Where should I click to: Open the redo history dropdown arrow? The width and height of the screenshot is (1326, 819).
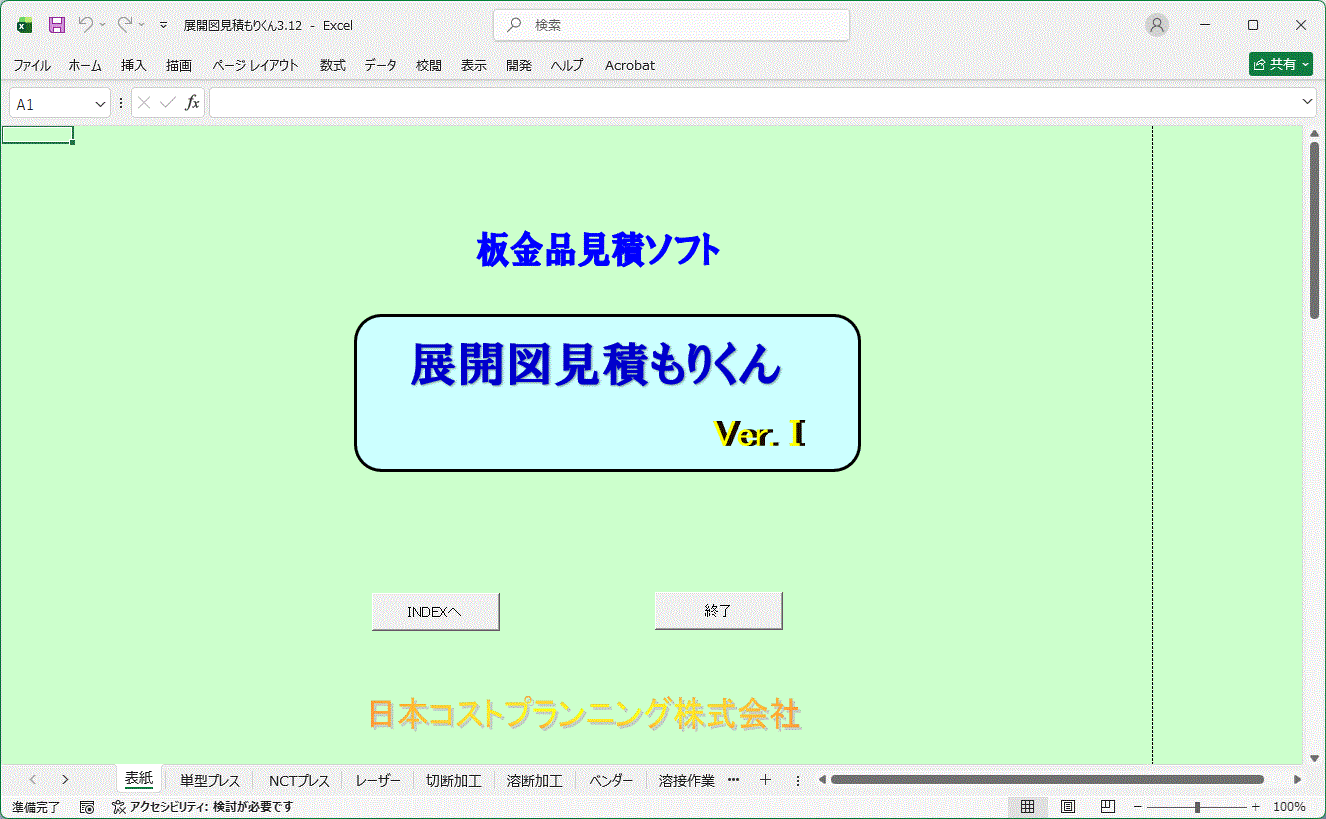pyautogui.click(x=141, y=25)
